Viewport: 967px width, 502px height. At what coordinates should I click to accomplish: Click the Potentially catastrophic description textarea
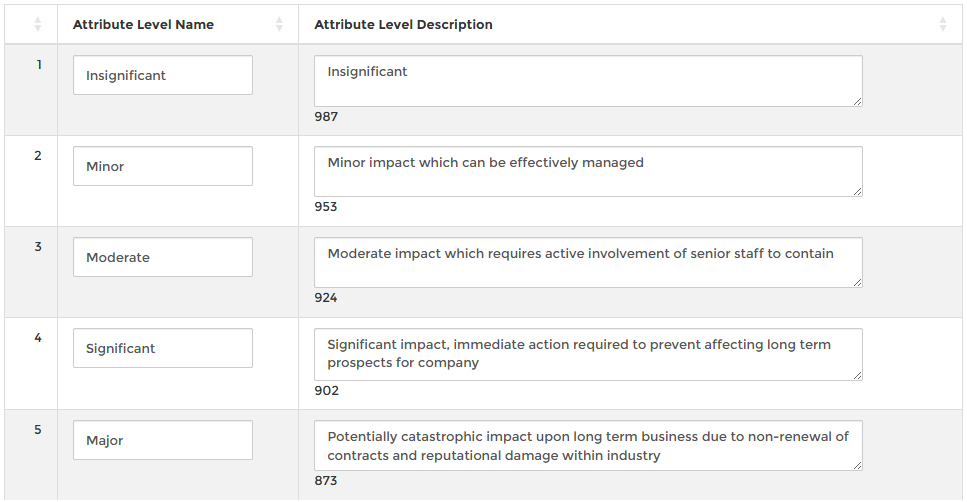588,445
